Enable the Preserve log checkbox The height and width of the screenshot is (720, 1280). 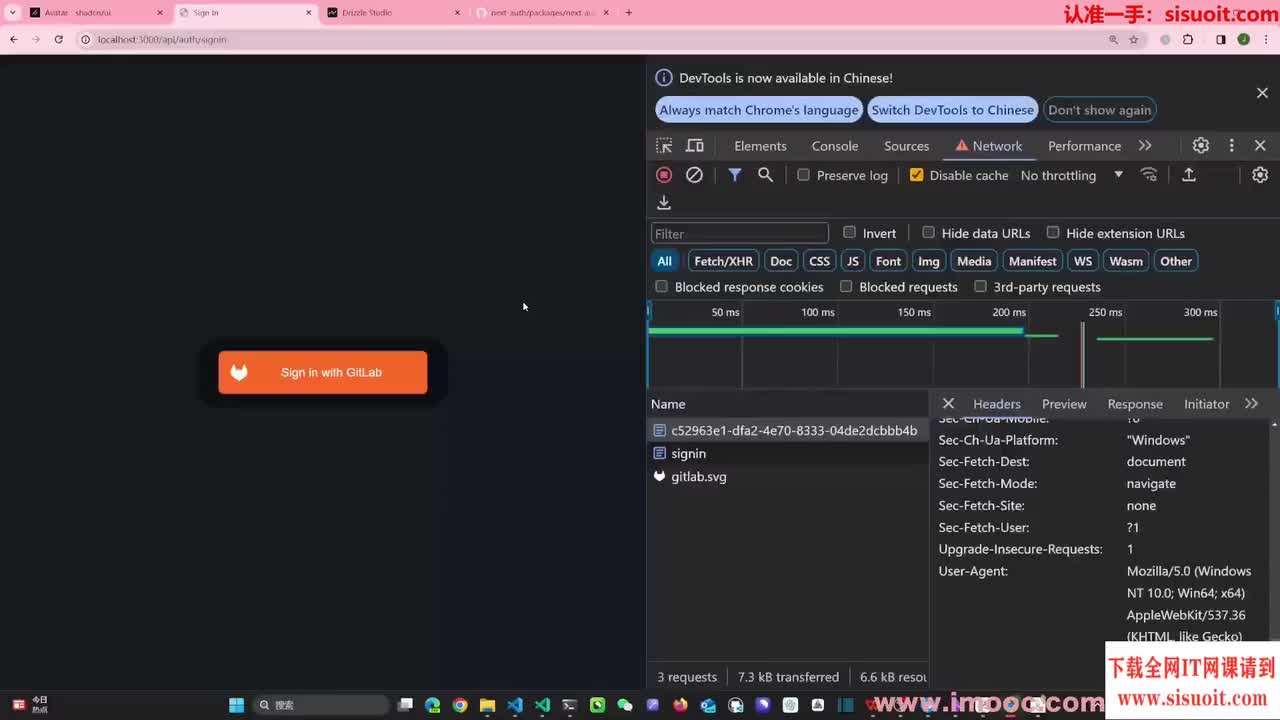pos(803,175)
